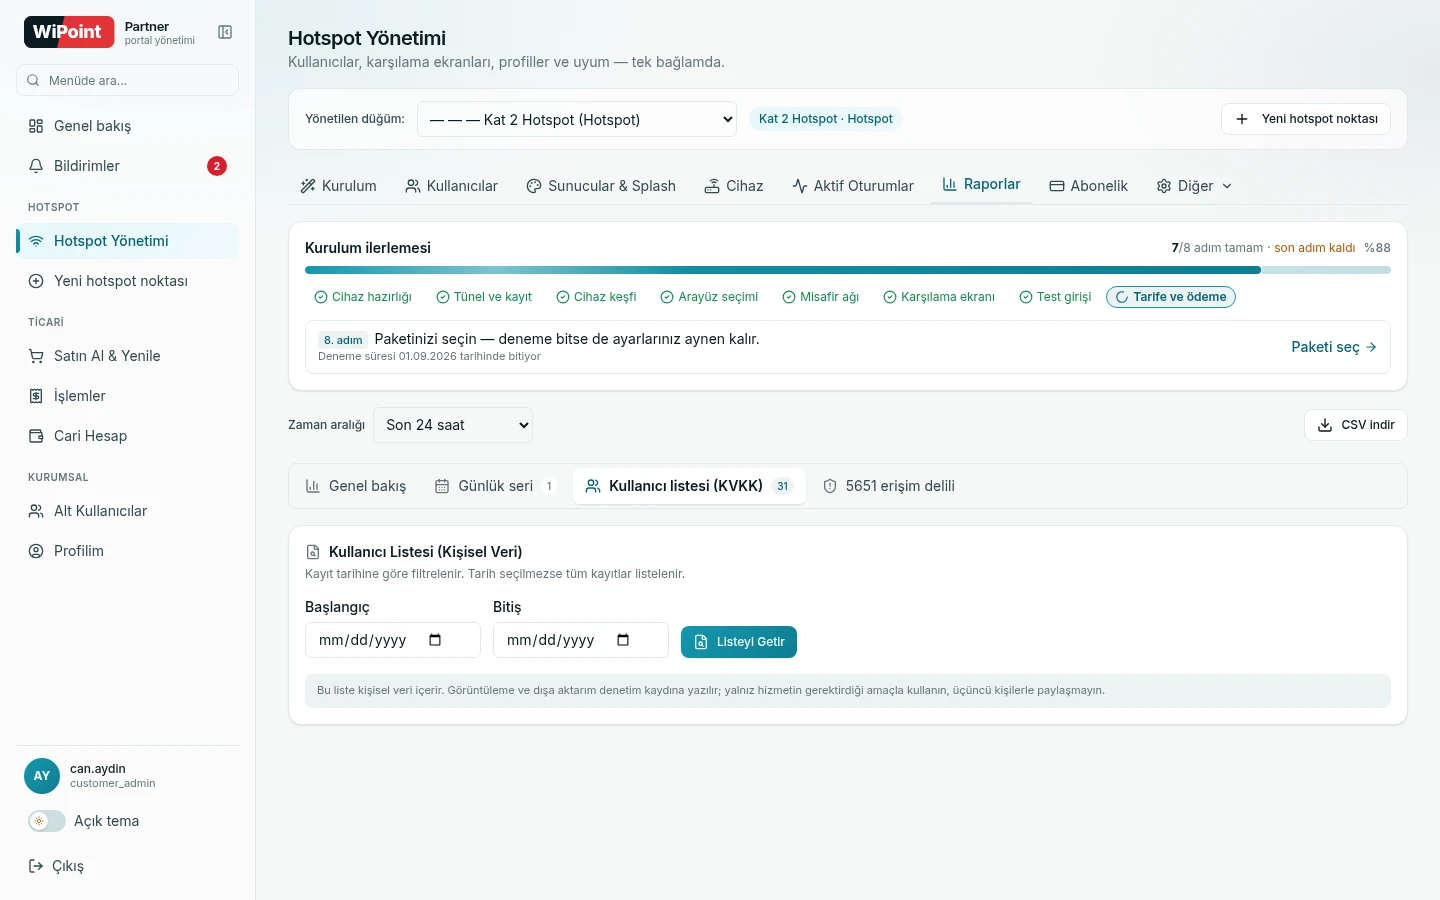
Task: Switch to Kullanıcılar tab
Action: click(x=451, y=186)
